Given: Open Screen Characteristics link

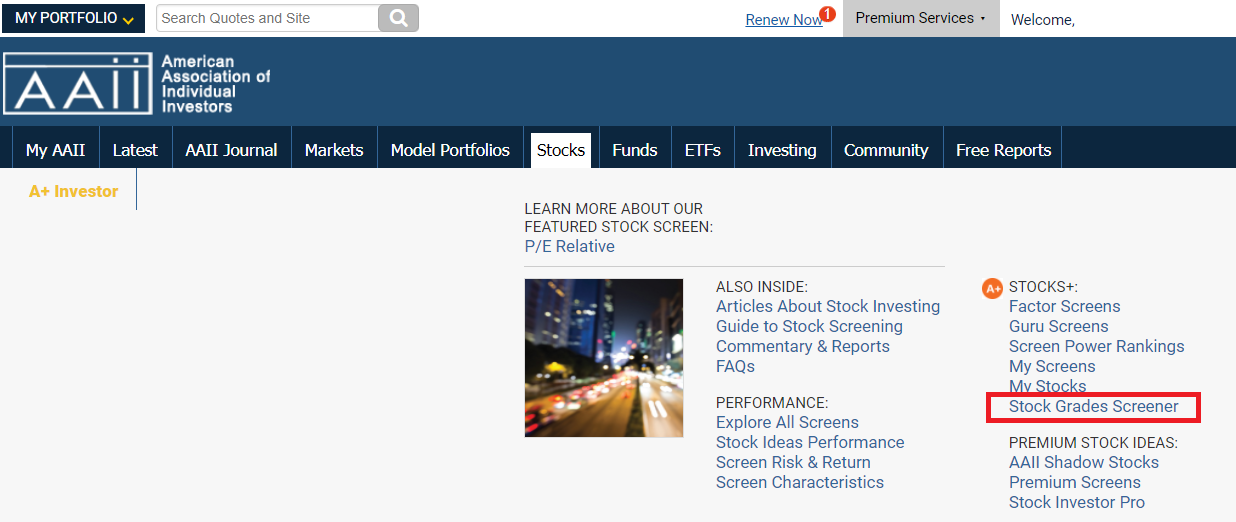Looking at the screenshot, I should pos(800,482).
